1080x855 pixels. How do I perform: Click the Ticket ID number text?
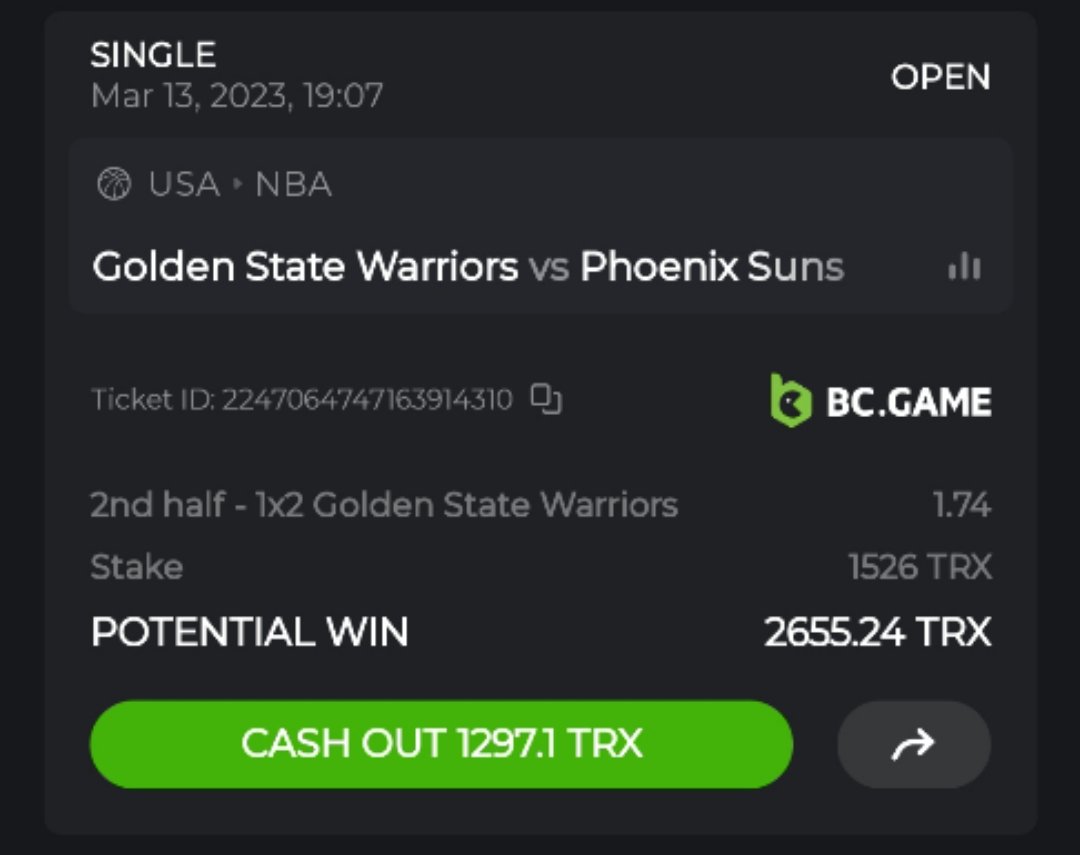[366, 400]
